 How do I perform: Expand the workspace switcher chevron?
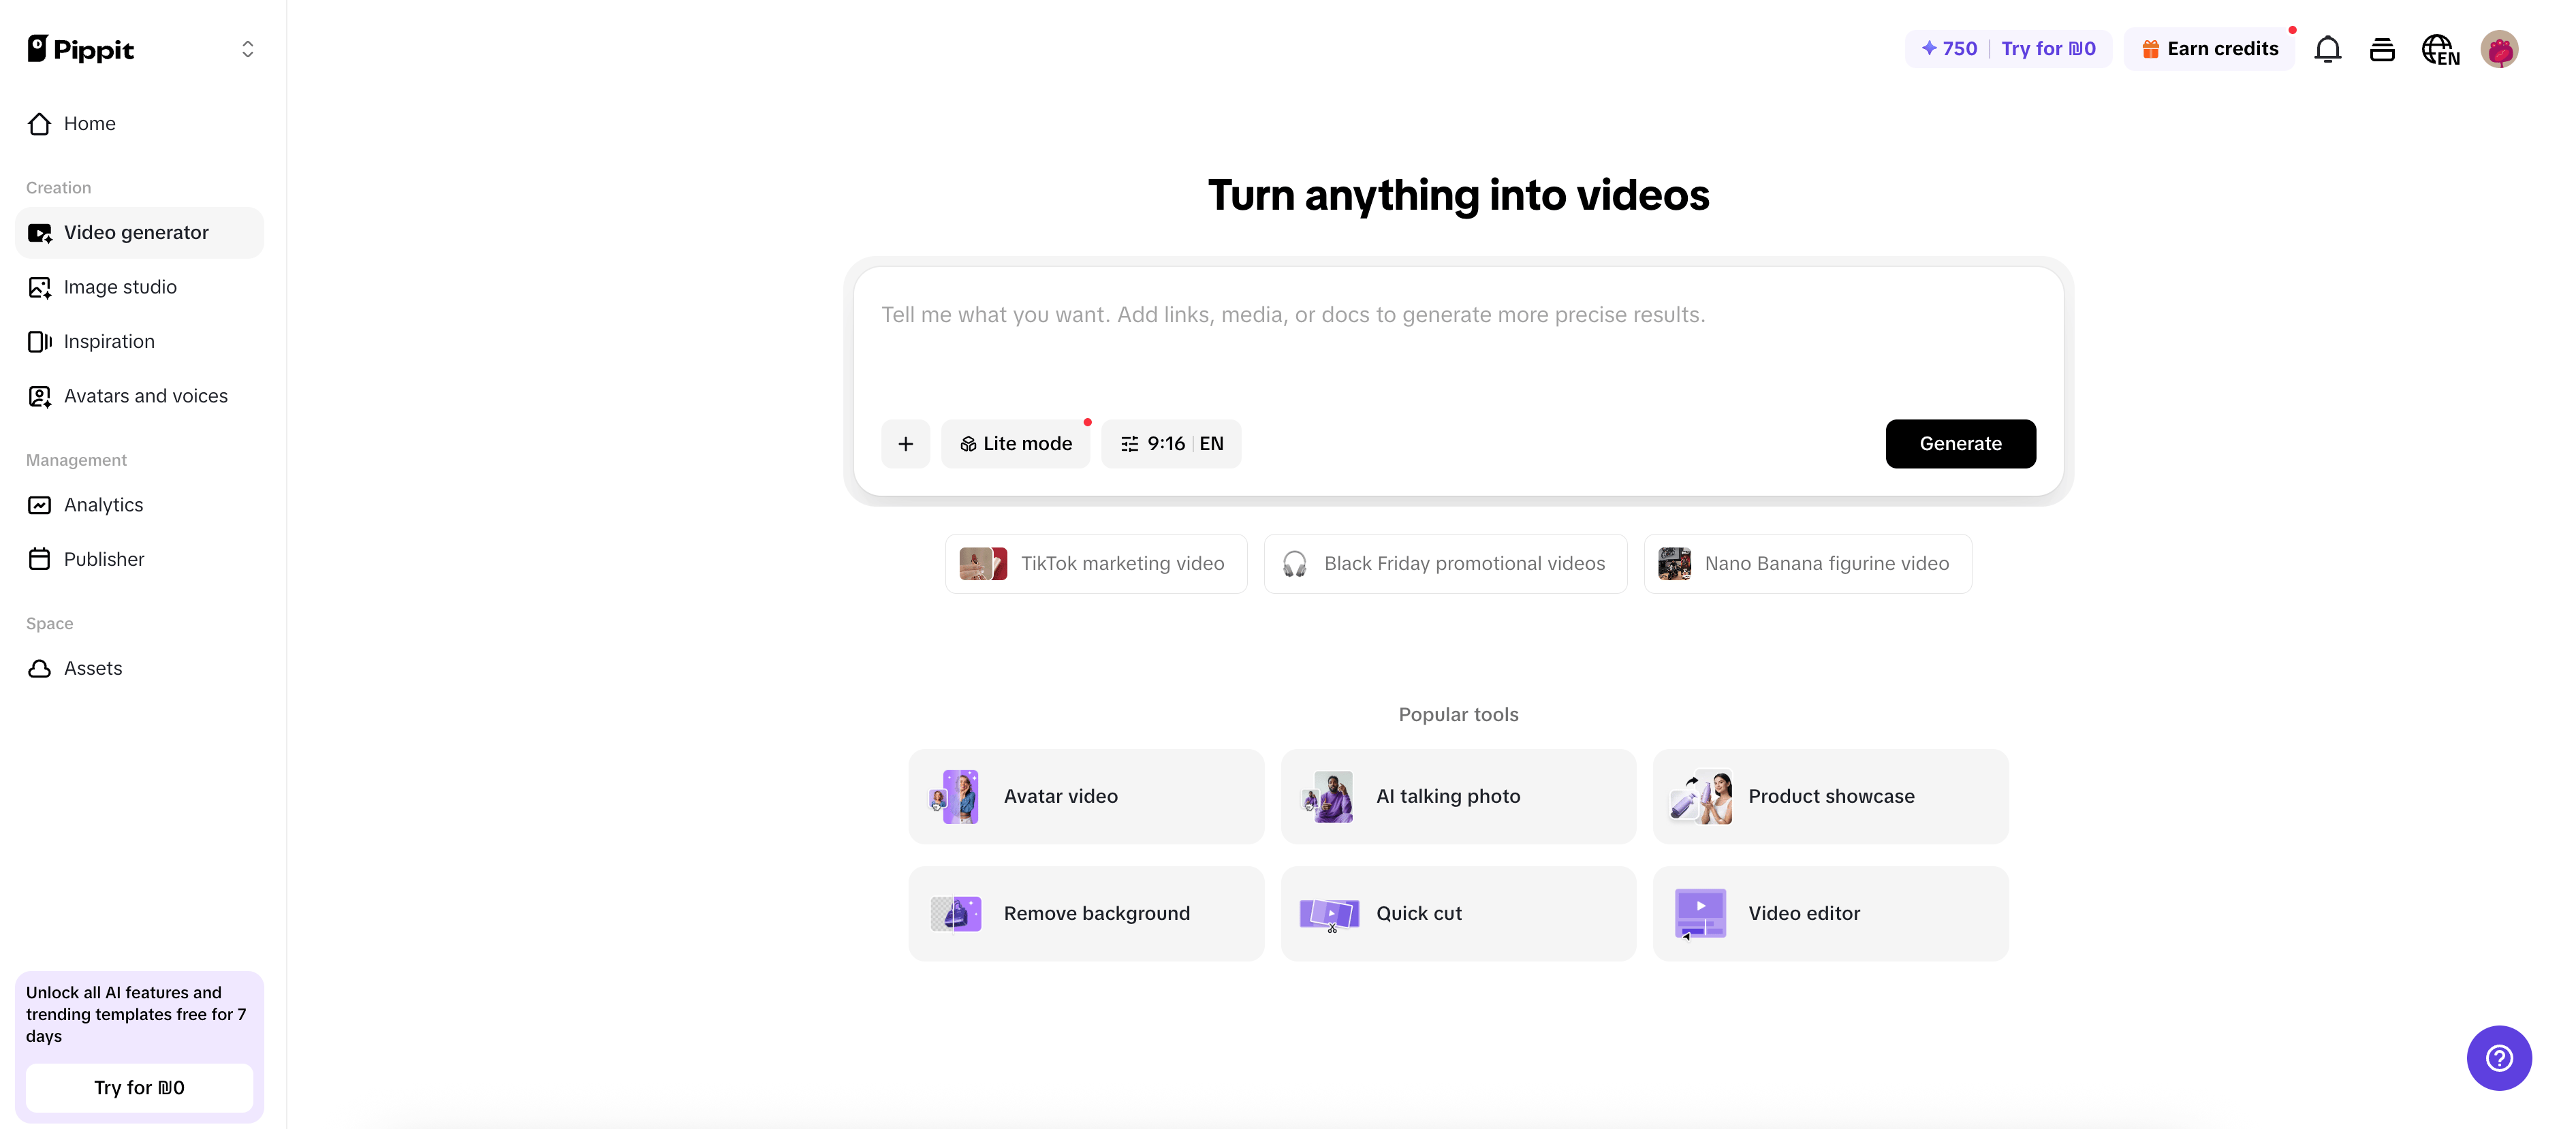point(247,49)
